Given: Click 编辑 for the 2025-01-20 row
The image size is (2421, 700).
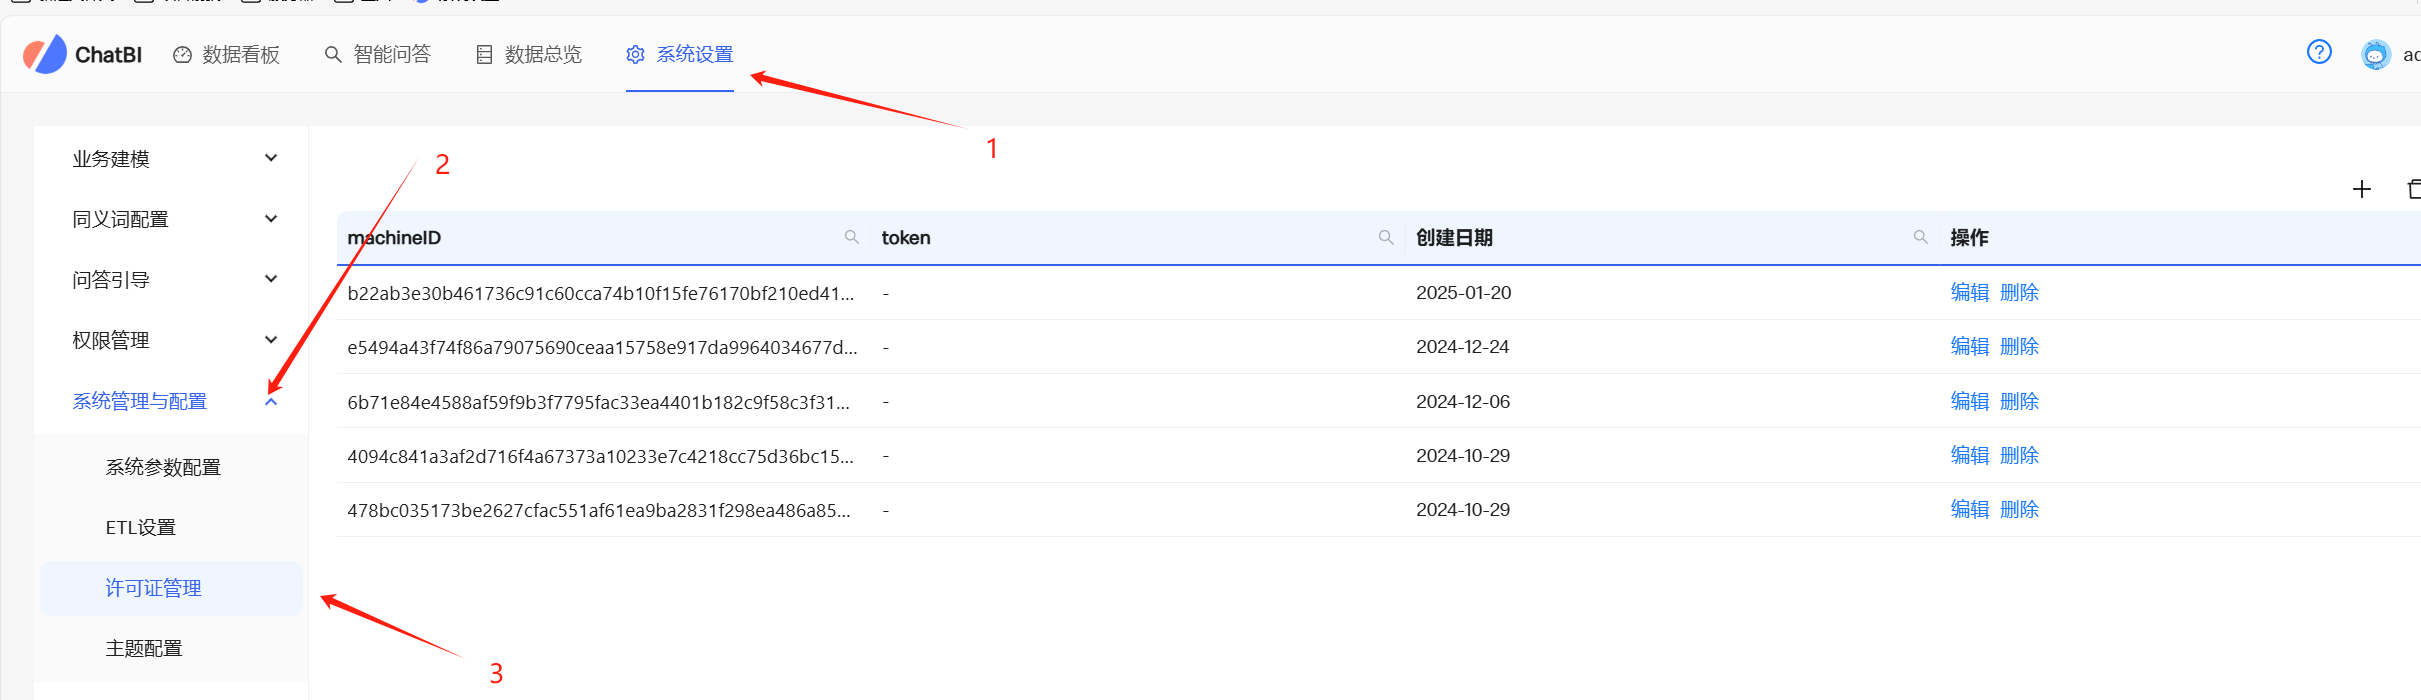Looking at the screenshot, I should (1969, 292).
